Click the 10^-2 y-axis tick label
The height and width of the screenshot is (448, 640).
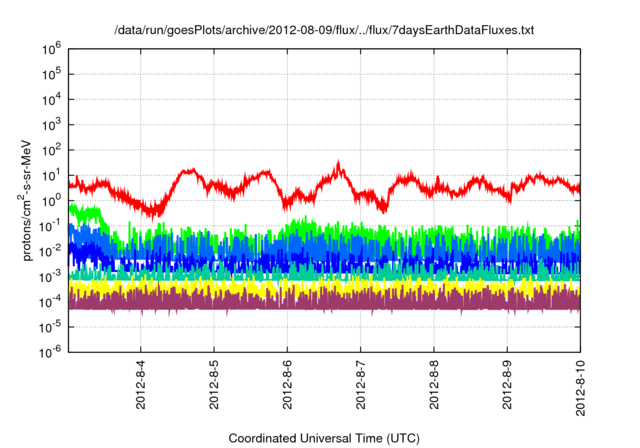pyautogui.click(x=51, y=251)
